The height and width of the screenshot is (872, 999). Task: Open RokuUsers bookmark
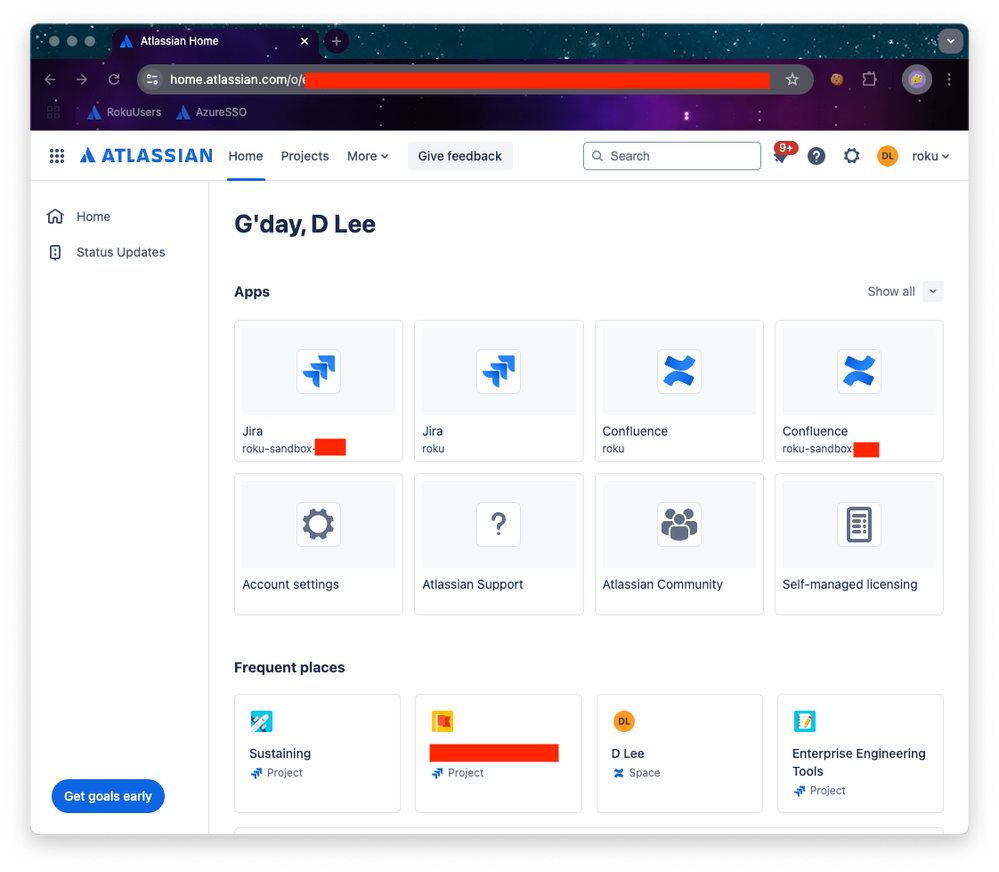pos(124,112)
